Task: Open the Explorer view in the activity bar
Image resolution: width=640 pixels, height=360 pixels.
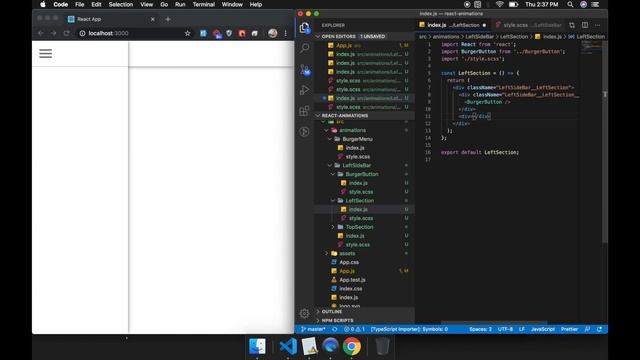Action: coord(304,28)
